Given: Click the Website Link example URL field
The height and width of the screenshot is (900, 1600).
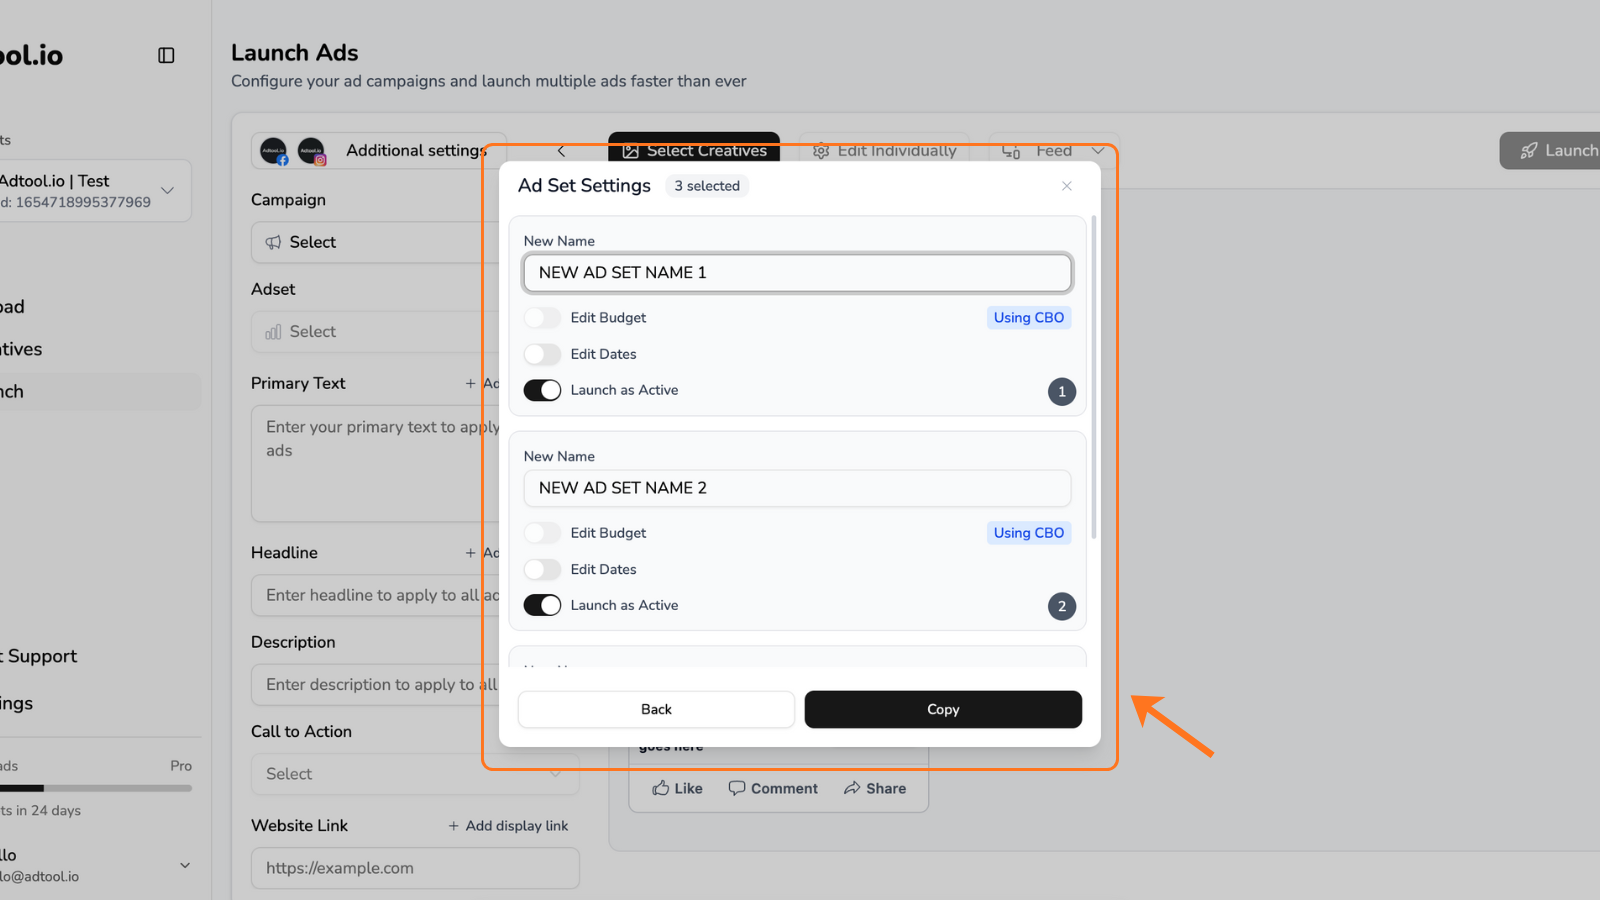Looking at the screenshot, I should 414,868.
